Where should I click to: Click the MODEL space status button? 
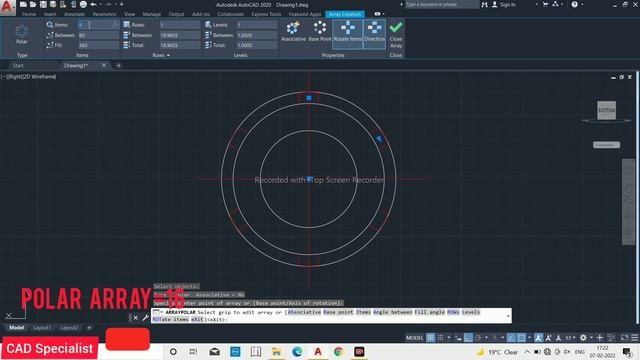click(414, 338)
